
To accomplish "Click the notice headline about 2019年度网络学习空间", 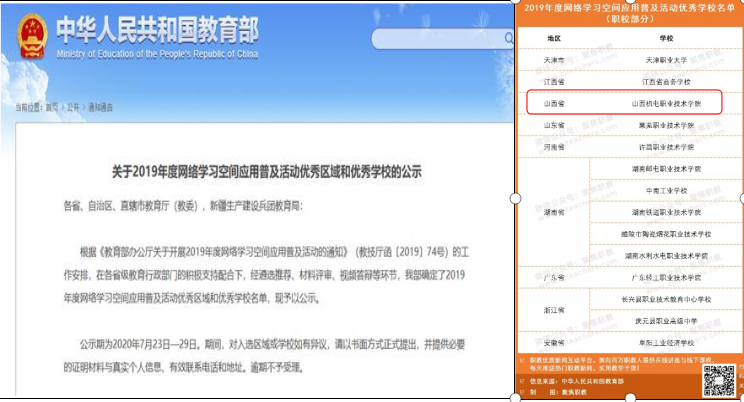I will (267, 171).
